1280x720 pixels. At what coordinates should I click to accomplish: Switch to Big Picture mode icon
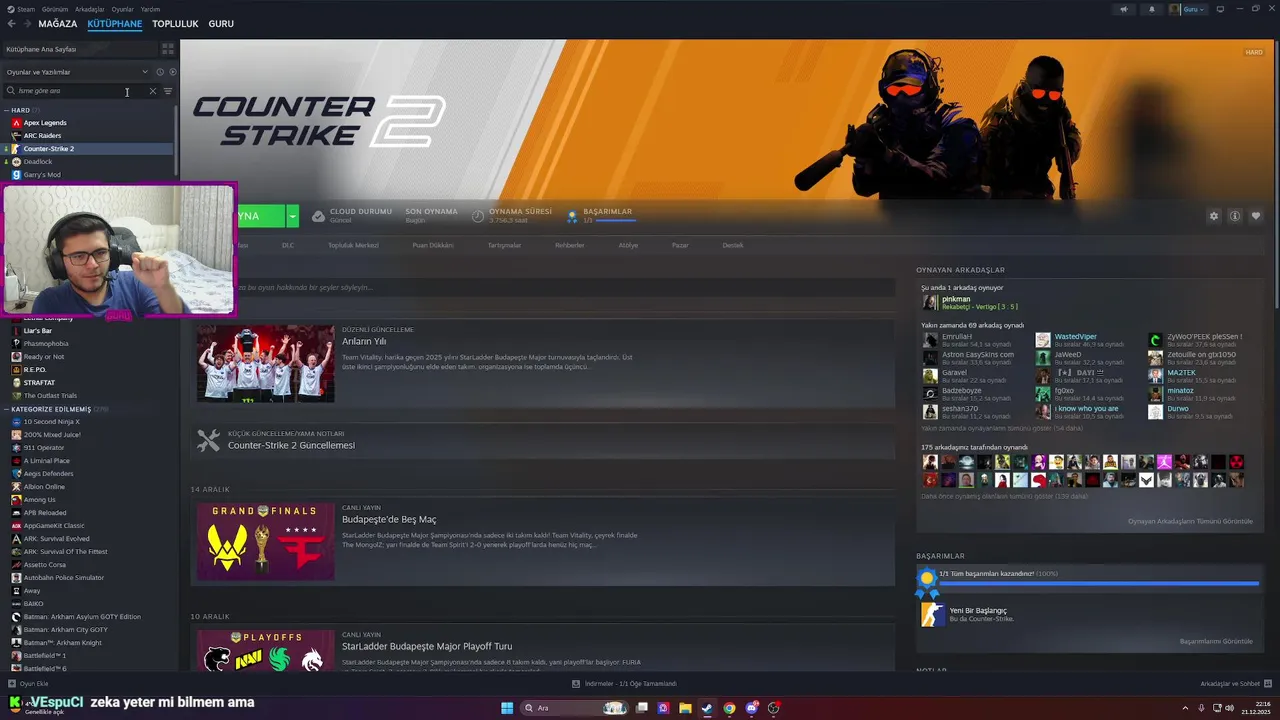pyautogui.click(x=1220, y=9)
